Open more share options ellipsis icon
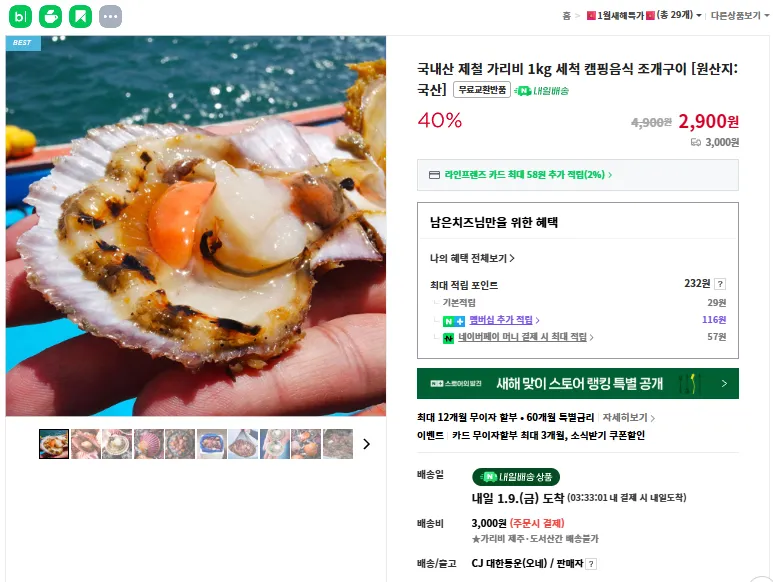The image size is (773, 582). tap(110, 16)
